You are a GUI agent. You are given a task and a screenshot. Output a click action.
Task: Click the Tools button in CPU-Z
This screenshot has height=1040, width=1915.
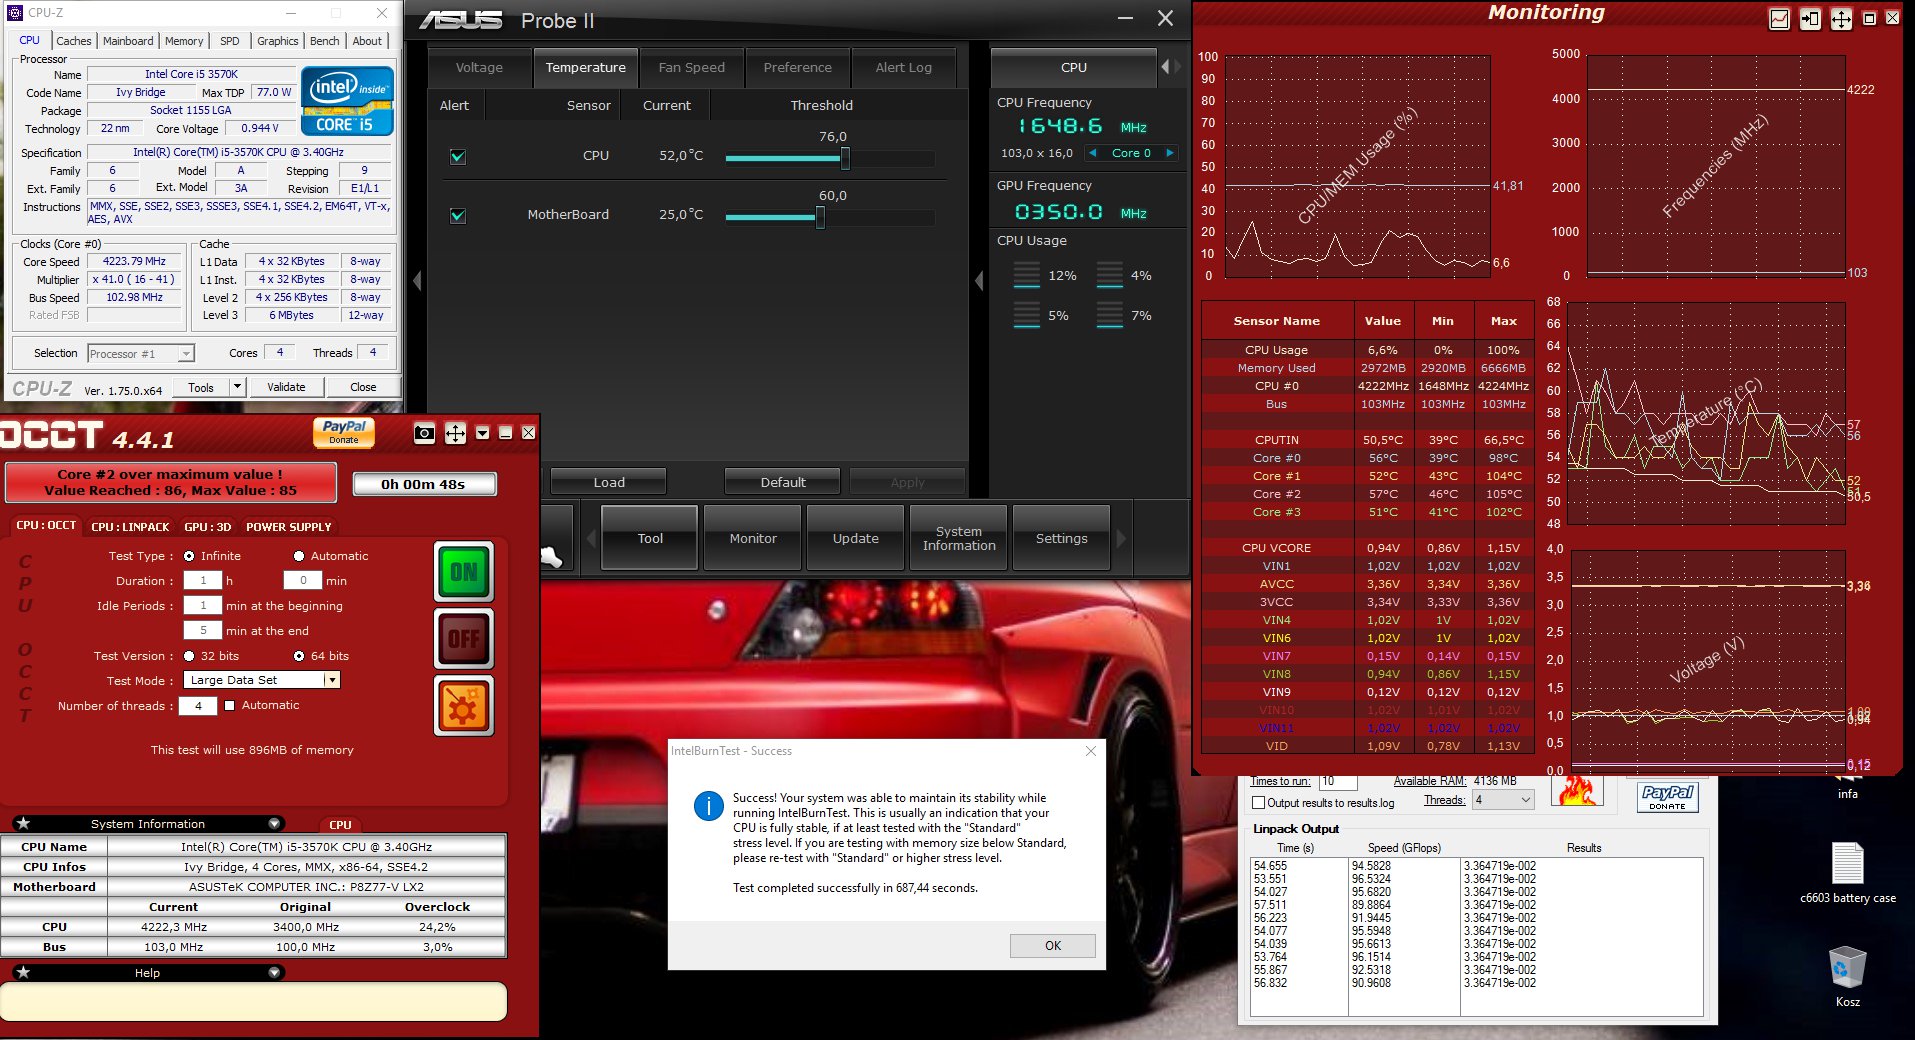(x=201, y=387)
